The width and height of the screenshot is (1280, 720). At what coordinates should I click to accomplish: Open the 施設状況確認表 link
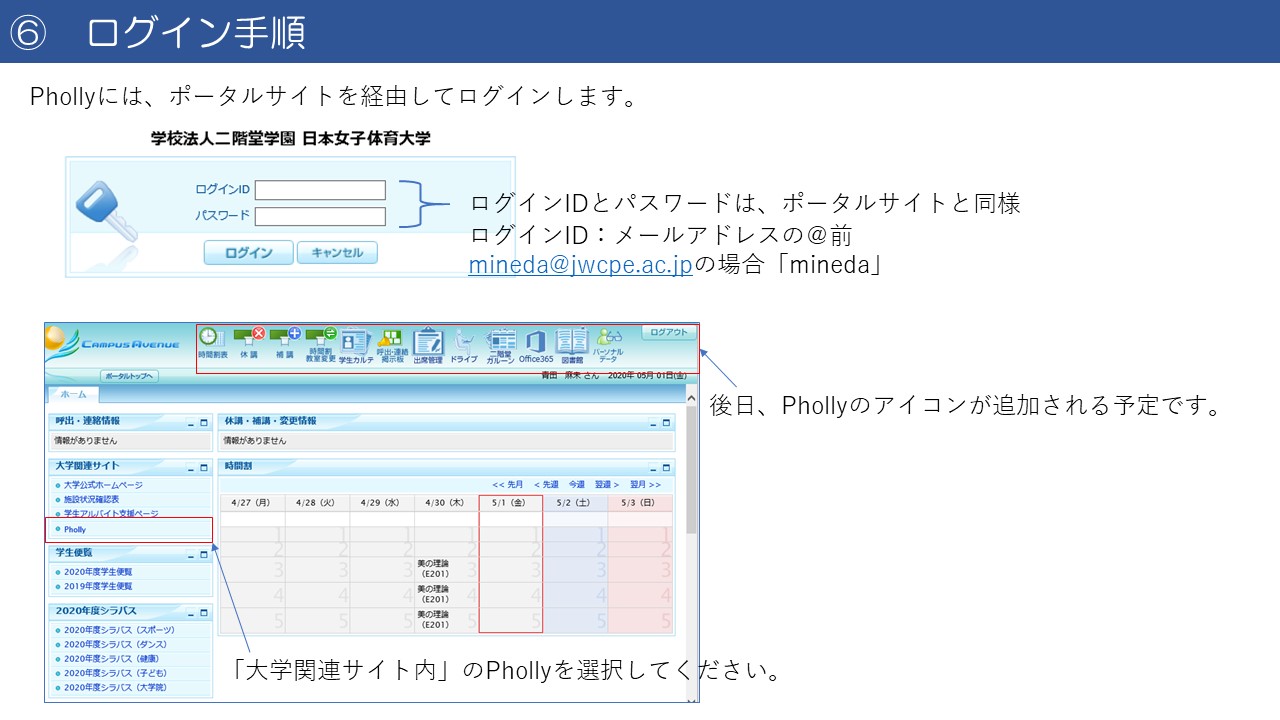click(x=91, y=499)
